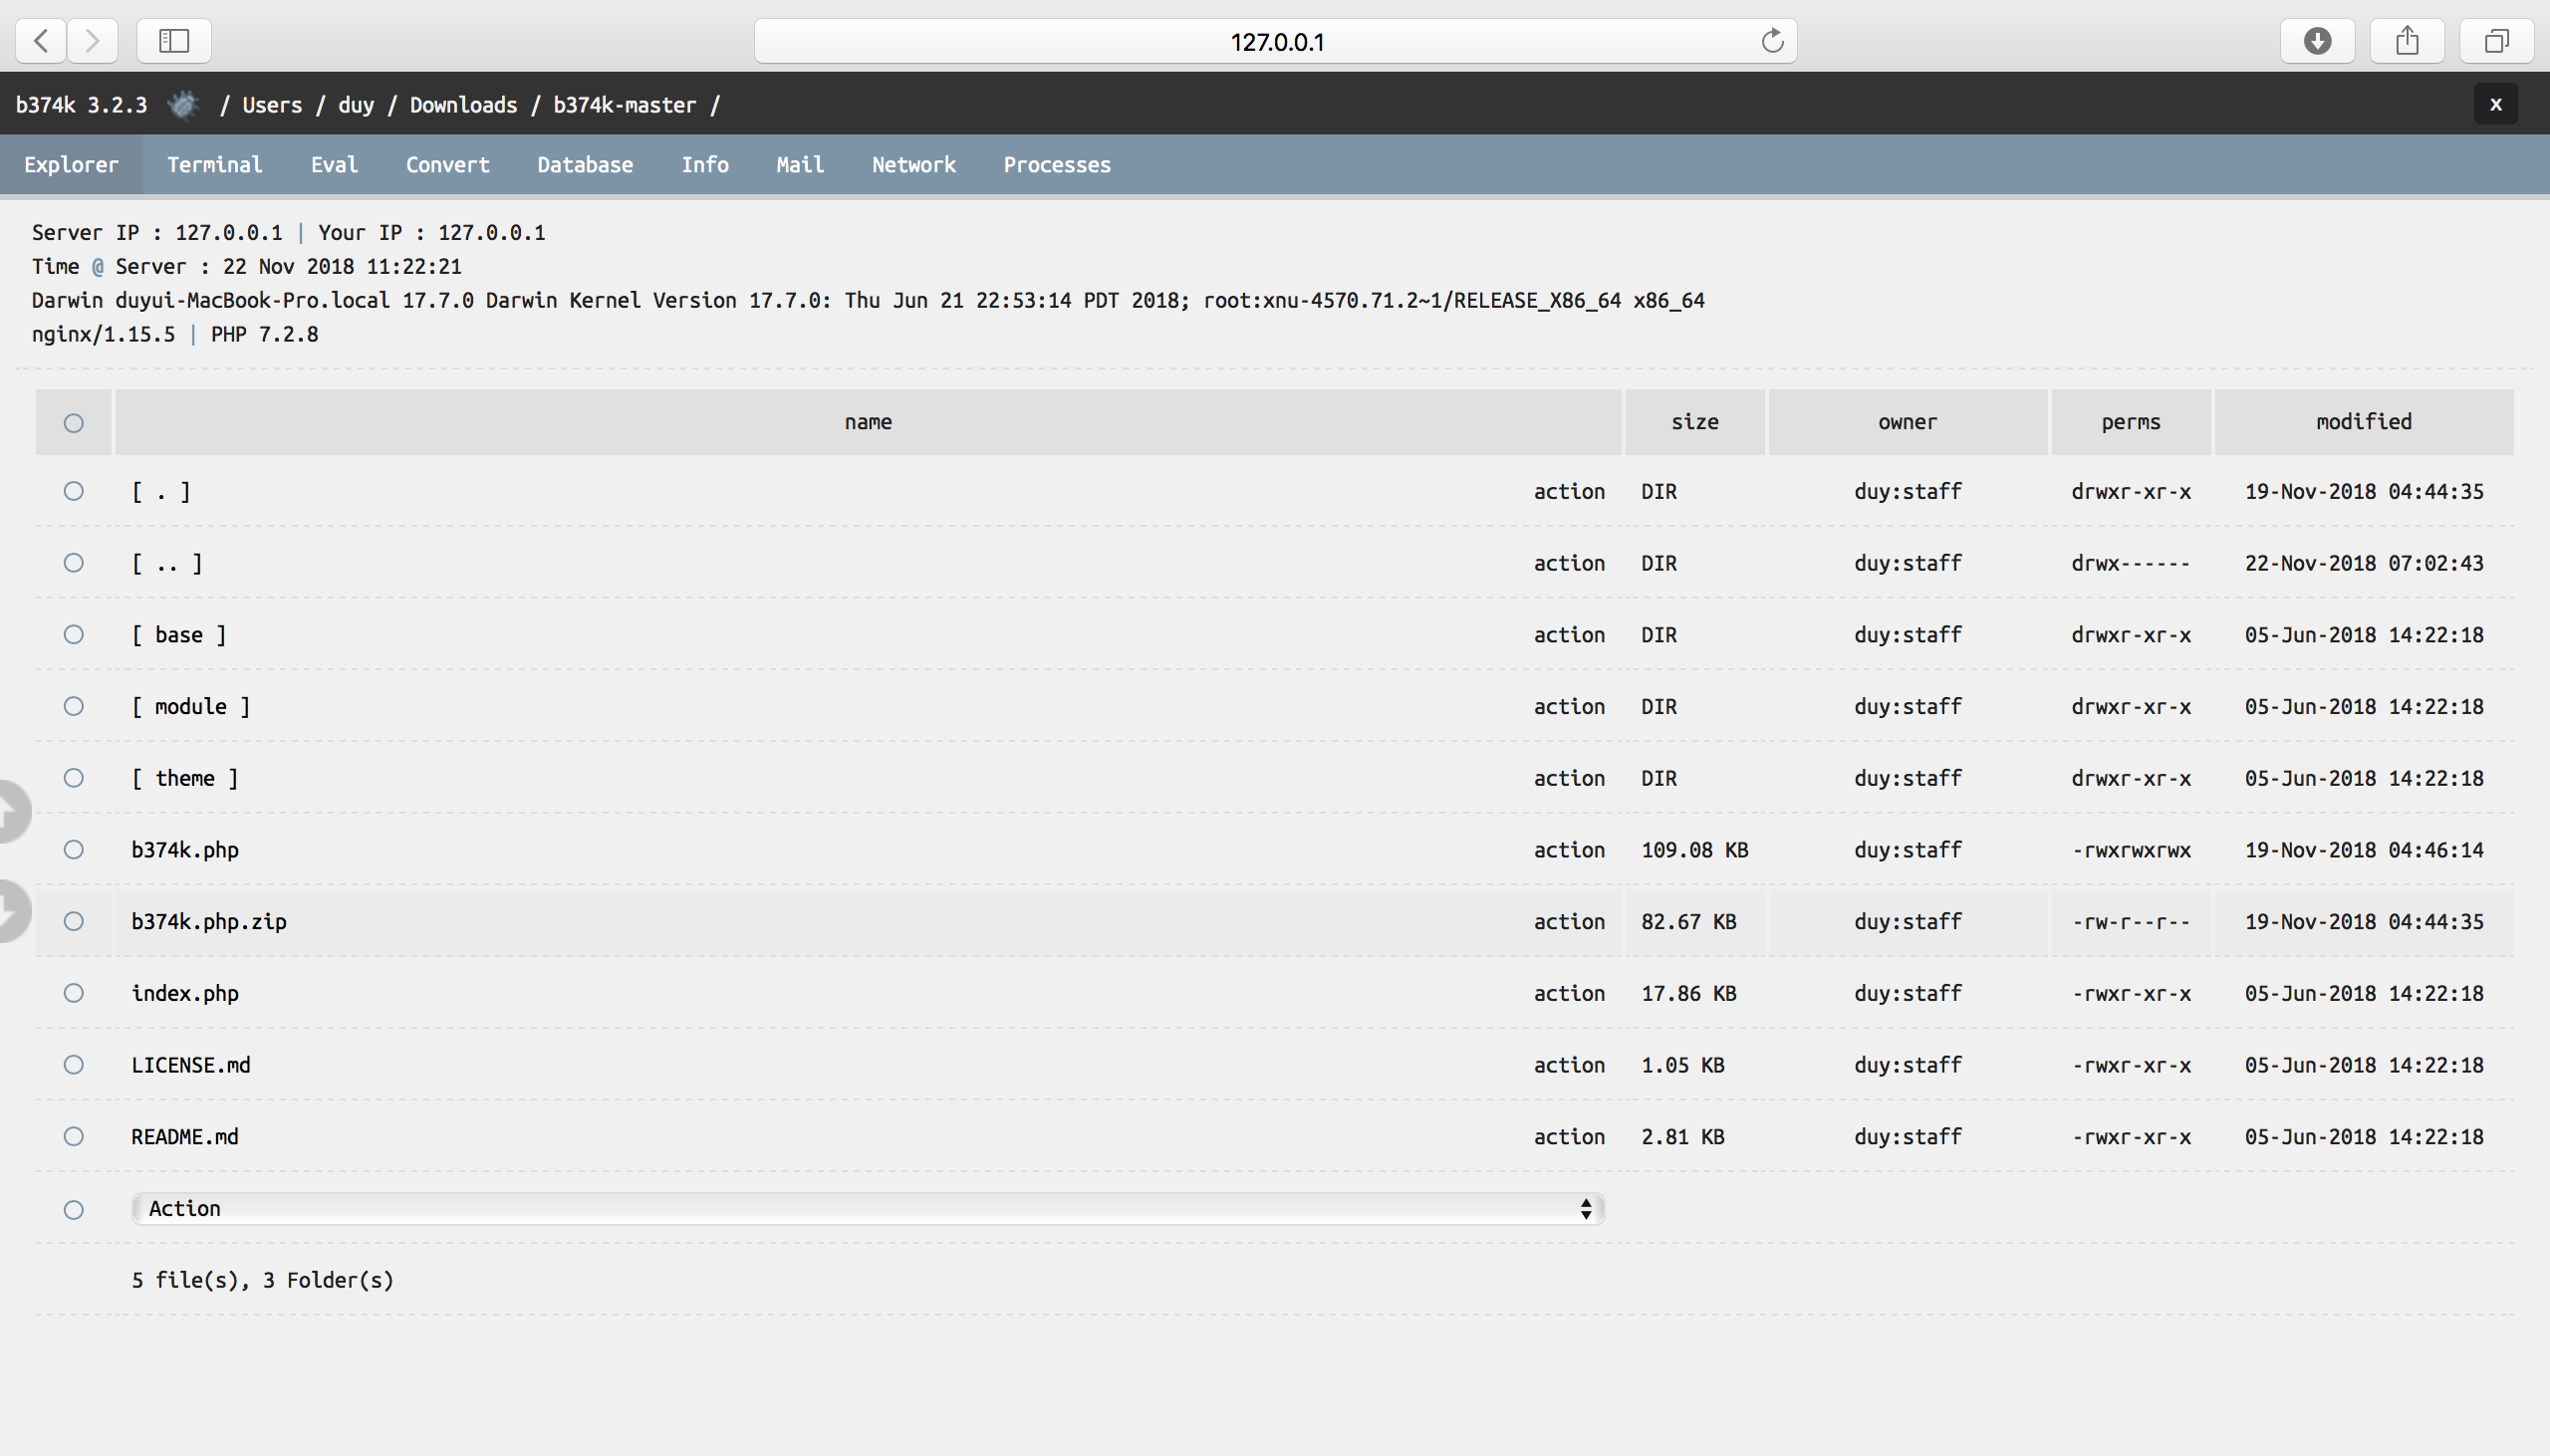
Task: Sort by the perms column header
Action: [2131, 422]
